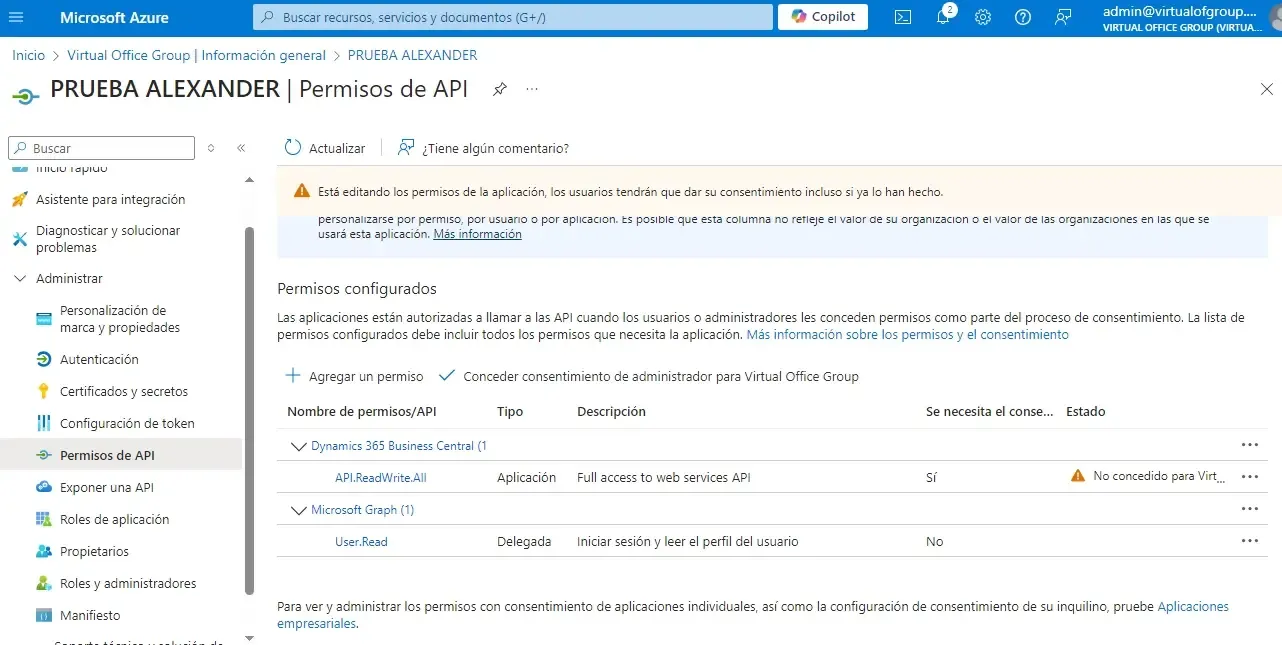This screenshot has width=1282, height=645.
Task: Open Certificados y secretos in sidebar
Action: pos(123,391)
